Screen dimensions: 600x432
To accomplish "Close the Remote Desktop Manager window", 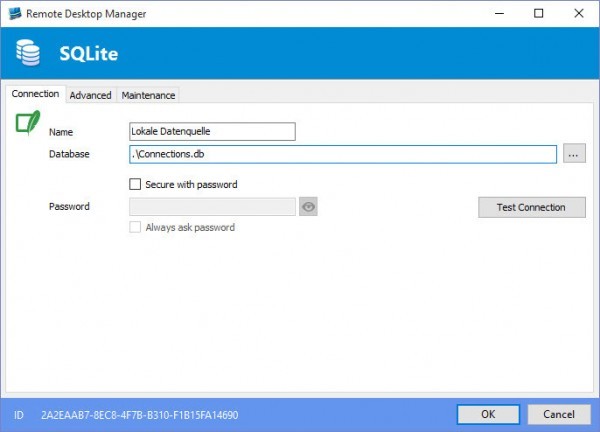I will [x=579, y=13].
